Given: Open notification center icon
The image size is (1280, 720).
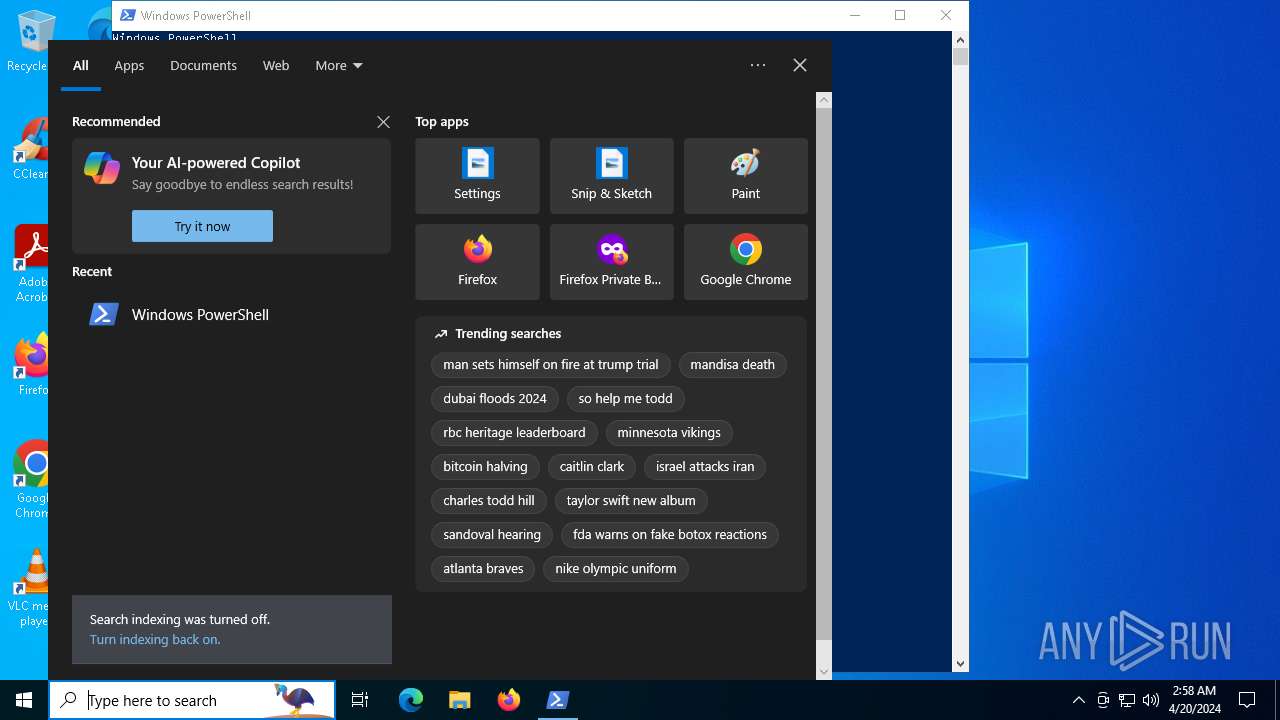Looking at the screenshot, I should (1247, 700).
